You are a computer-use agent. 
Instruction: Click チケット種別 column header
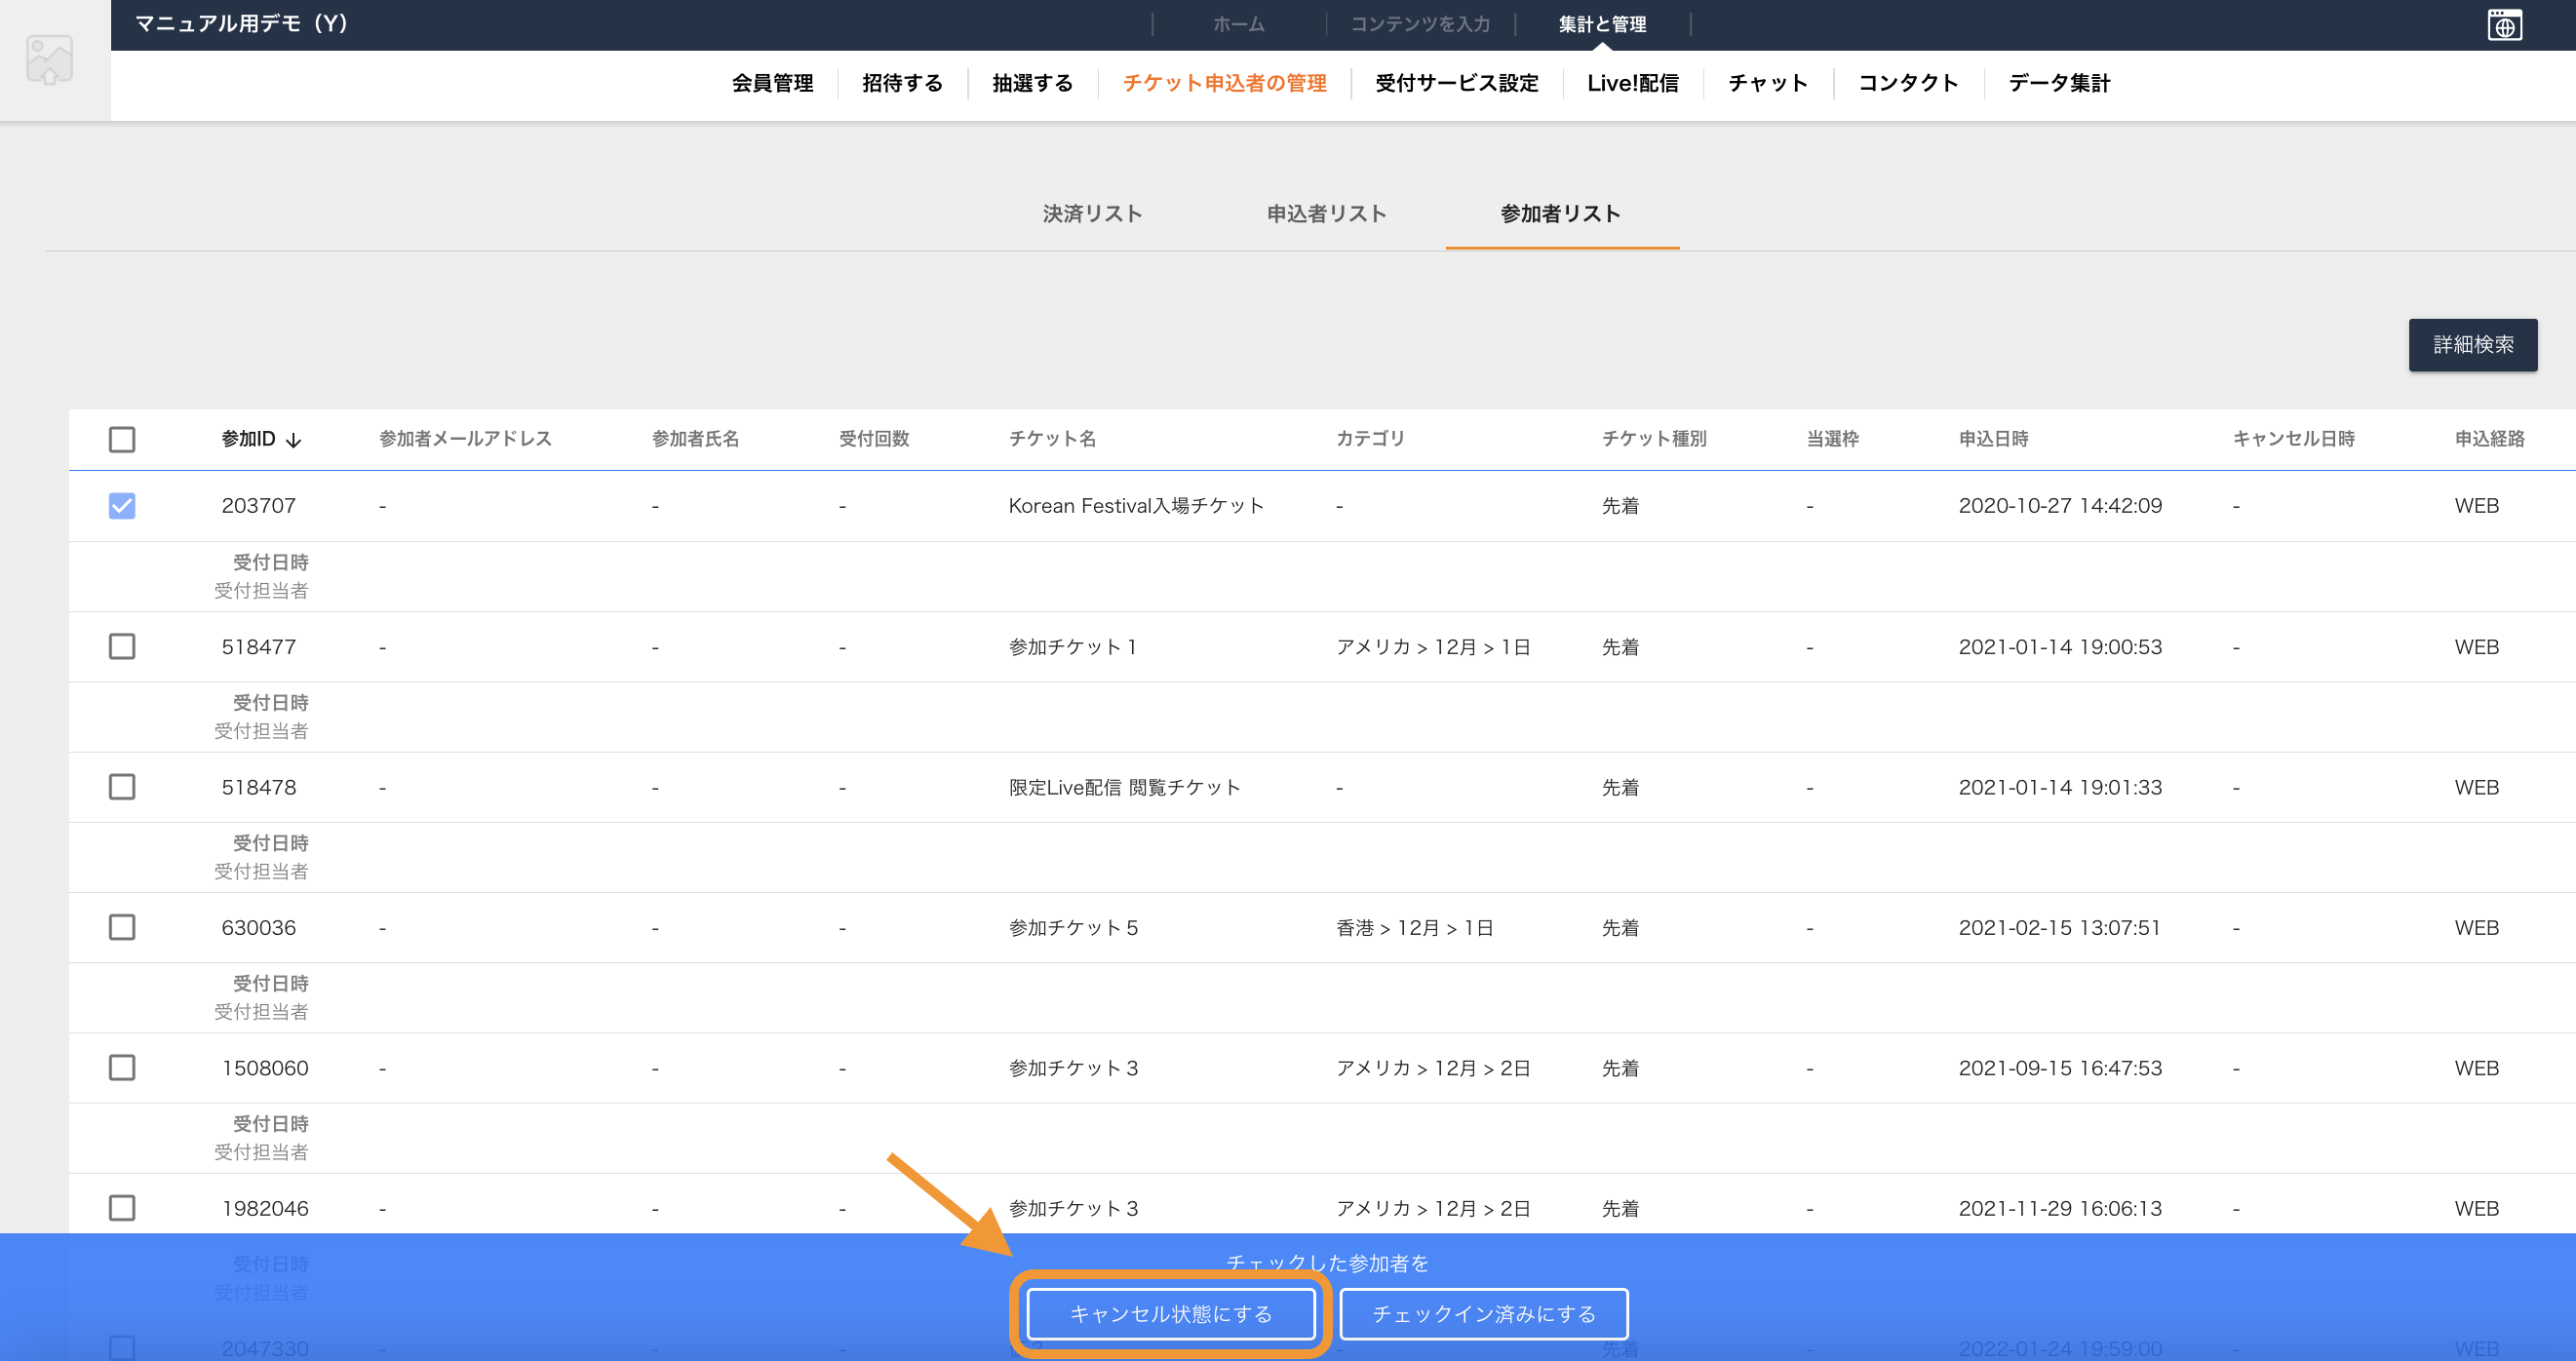[1654, 439]
